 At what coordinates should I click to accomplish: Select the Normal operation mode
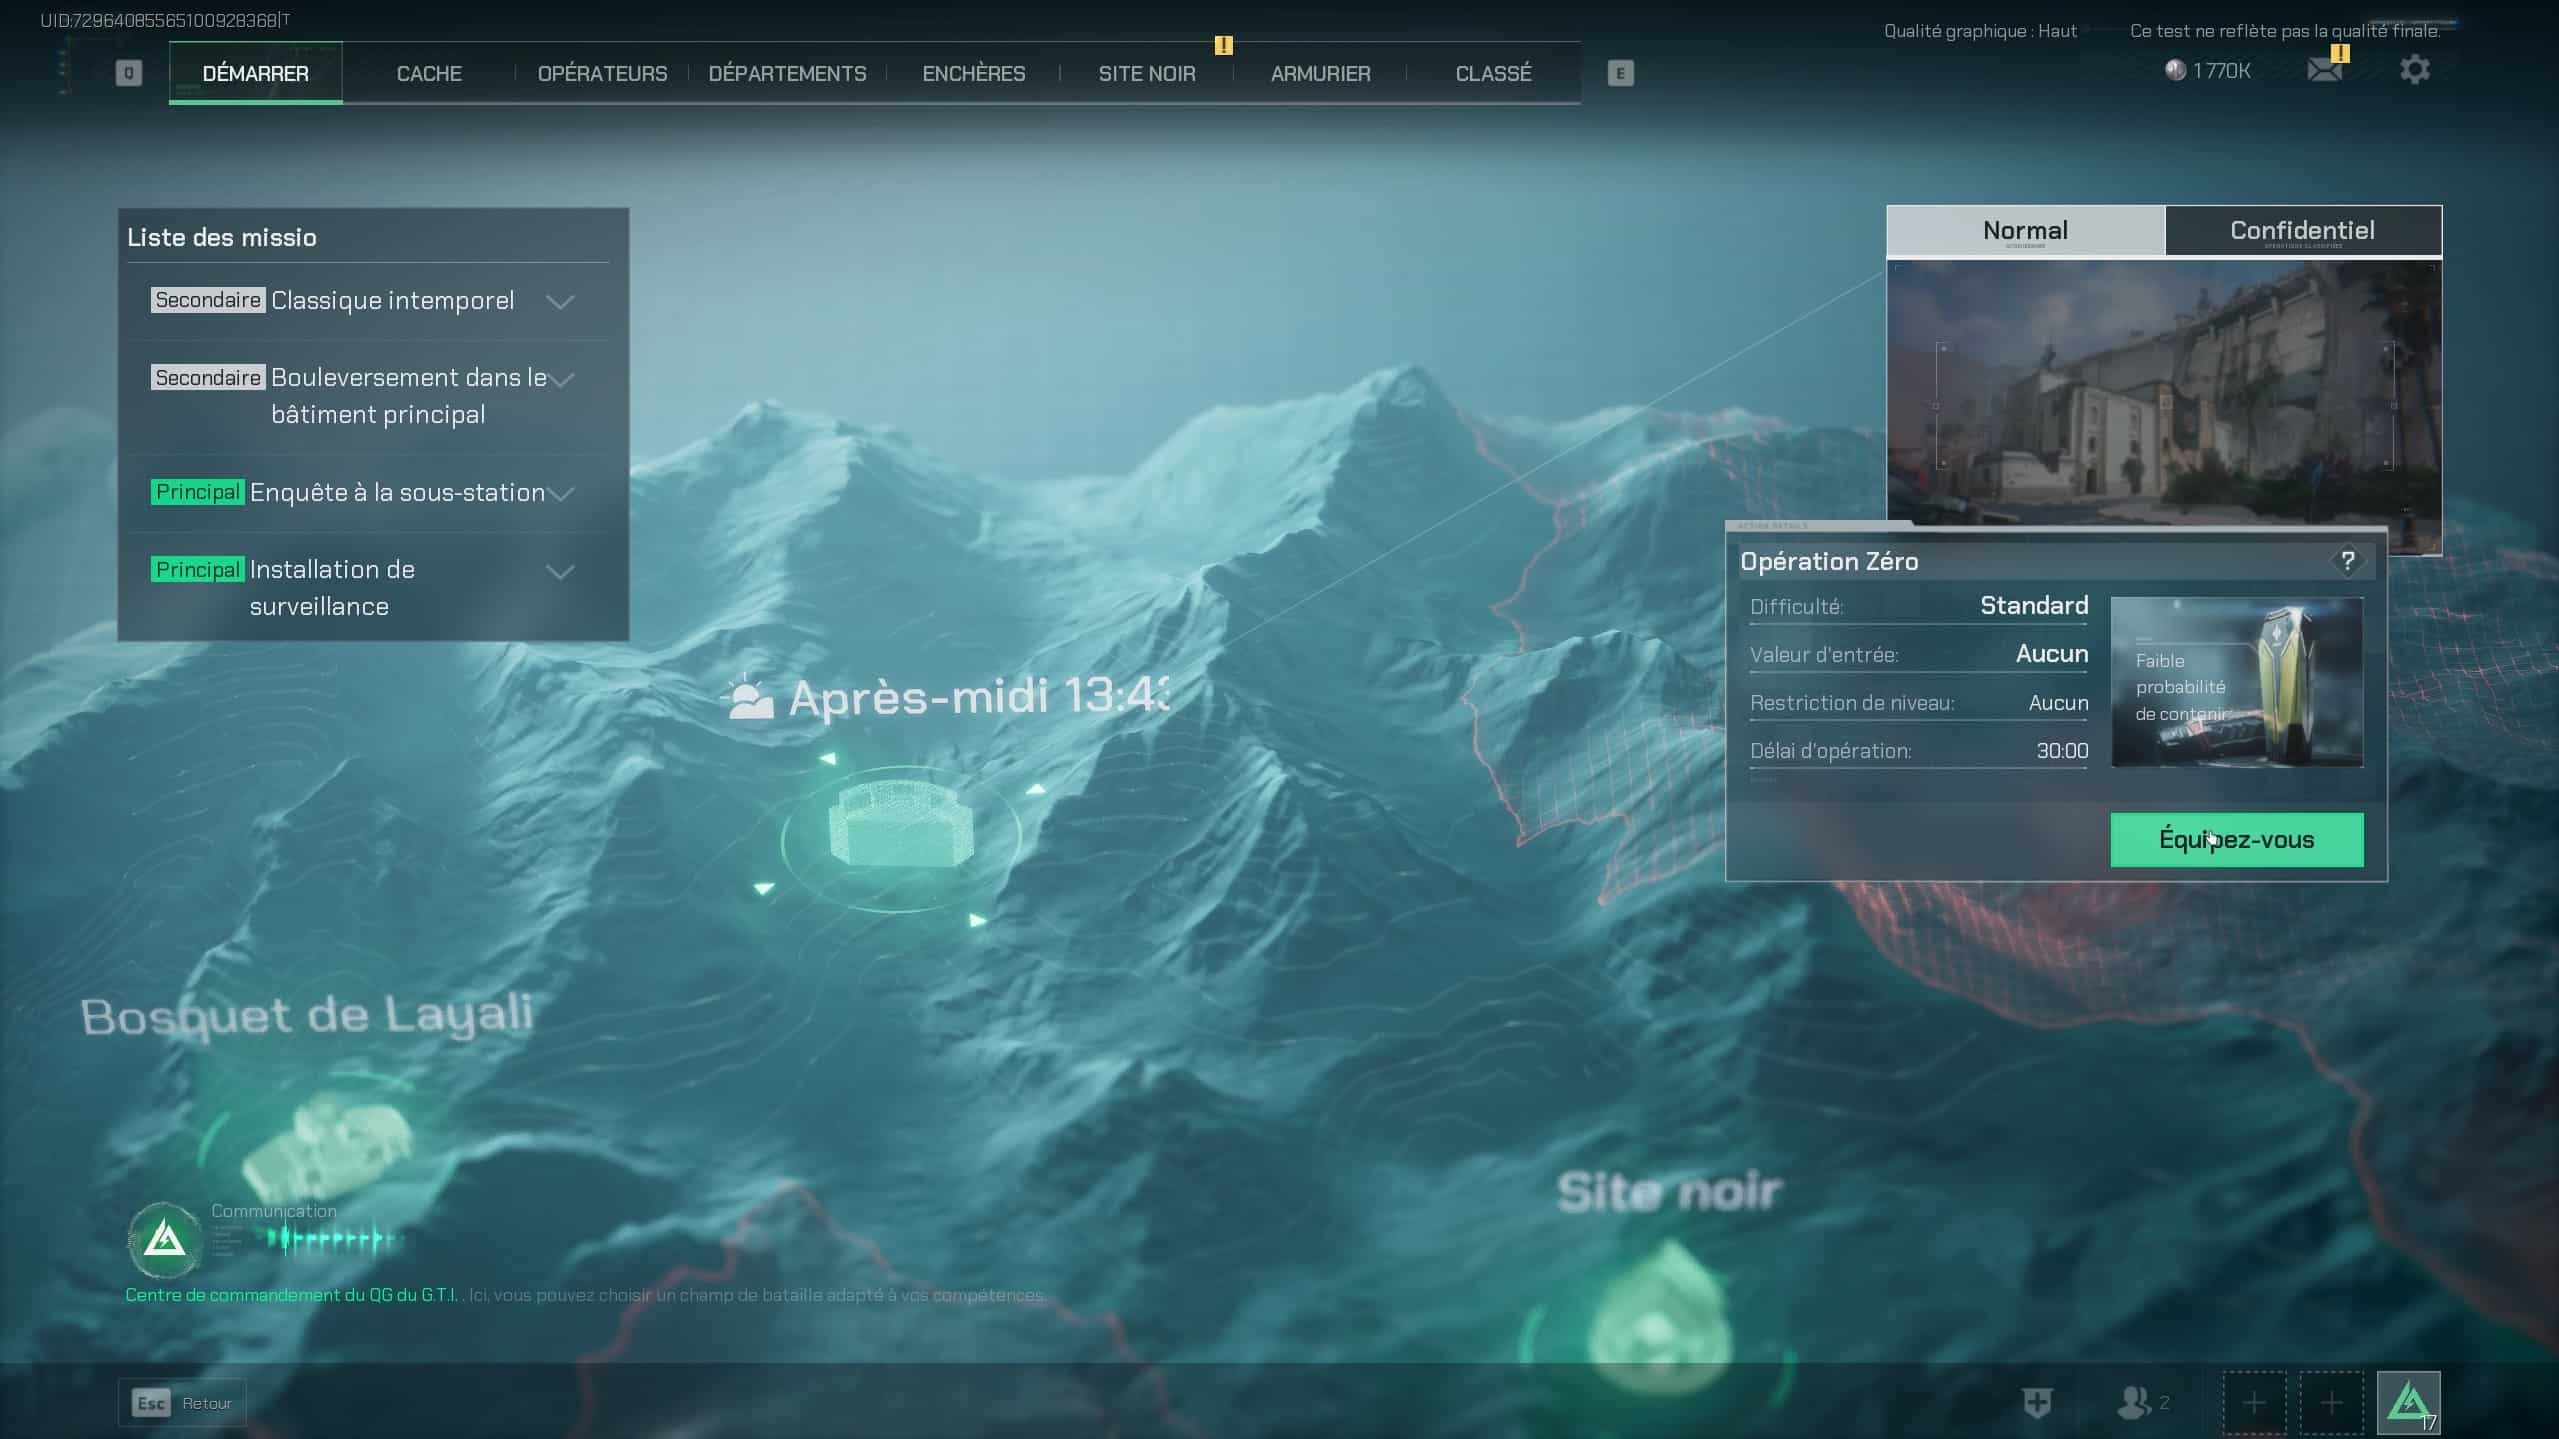point(2025,230)
